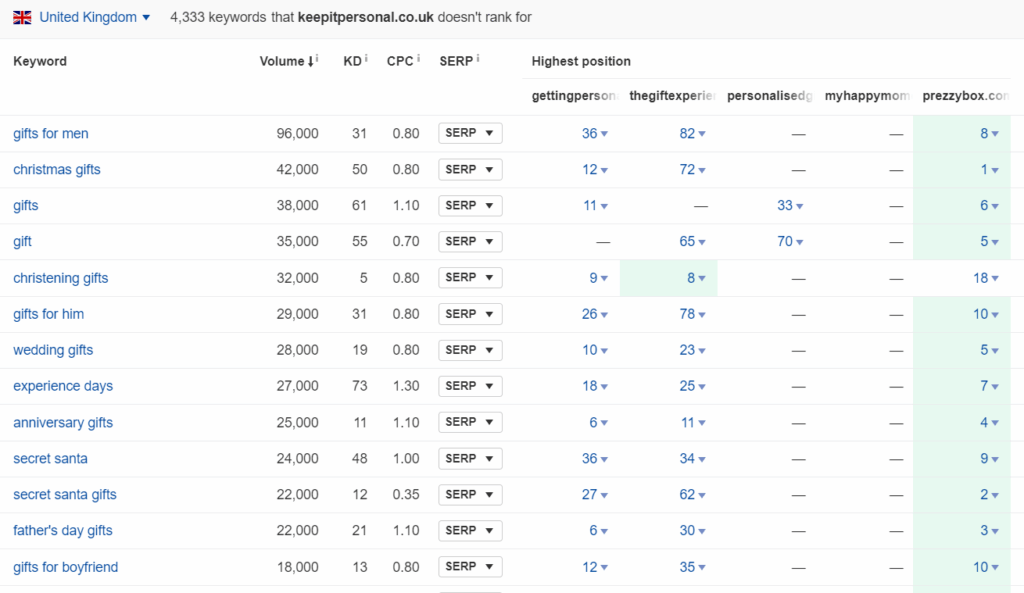Expand SERP dropdown for 'christening gifts'
Viewport: 1024px width, 593px height.
point(470,278)
